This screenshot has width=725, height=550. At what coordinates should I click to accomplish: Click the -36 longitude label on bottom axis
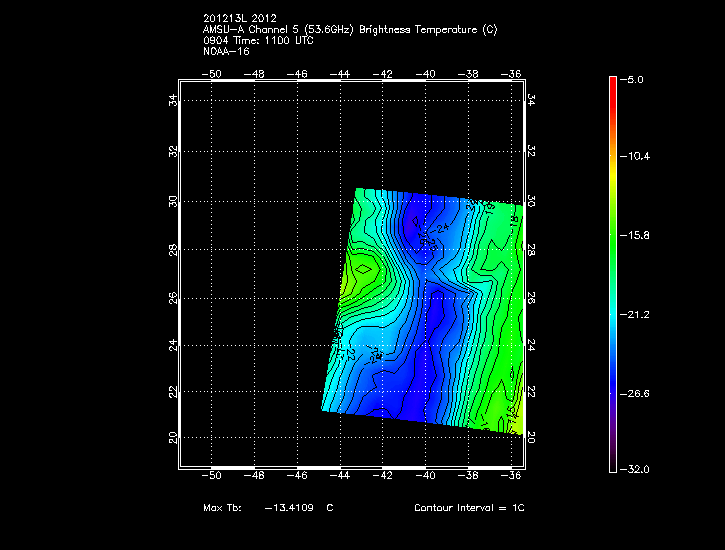click(514, 477)
